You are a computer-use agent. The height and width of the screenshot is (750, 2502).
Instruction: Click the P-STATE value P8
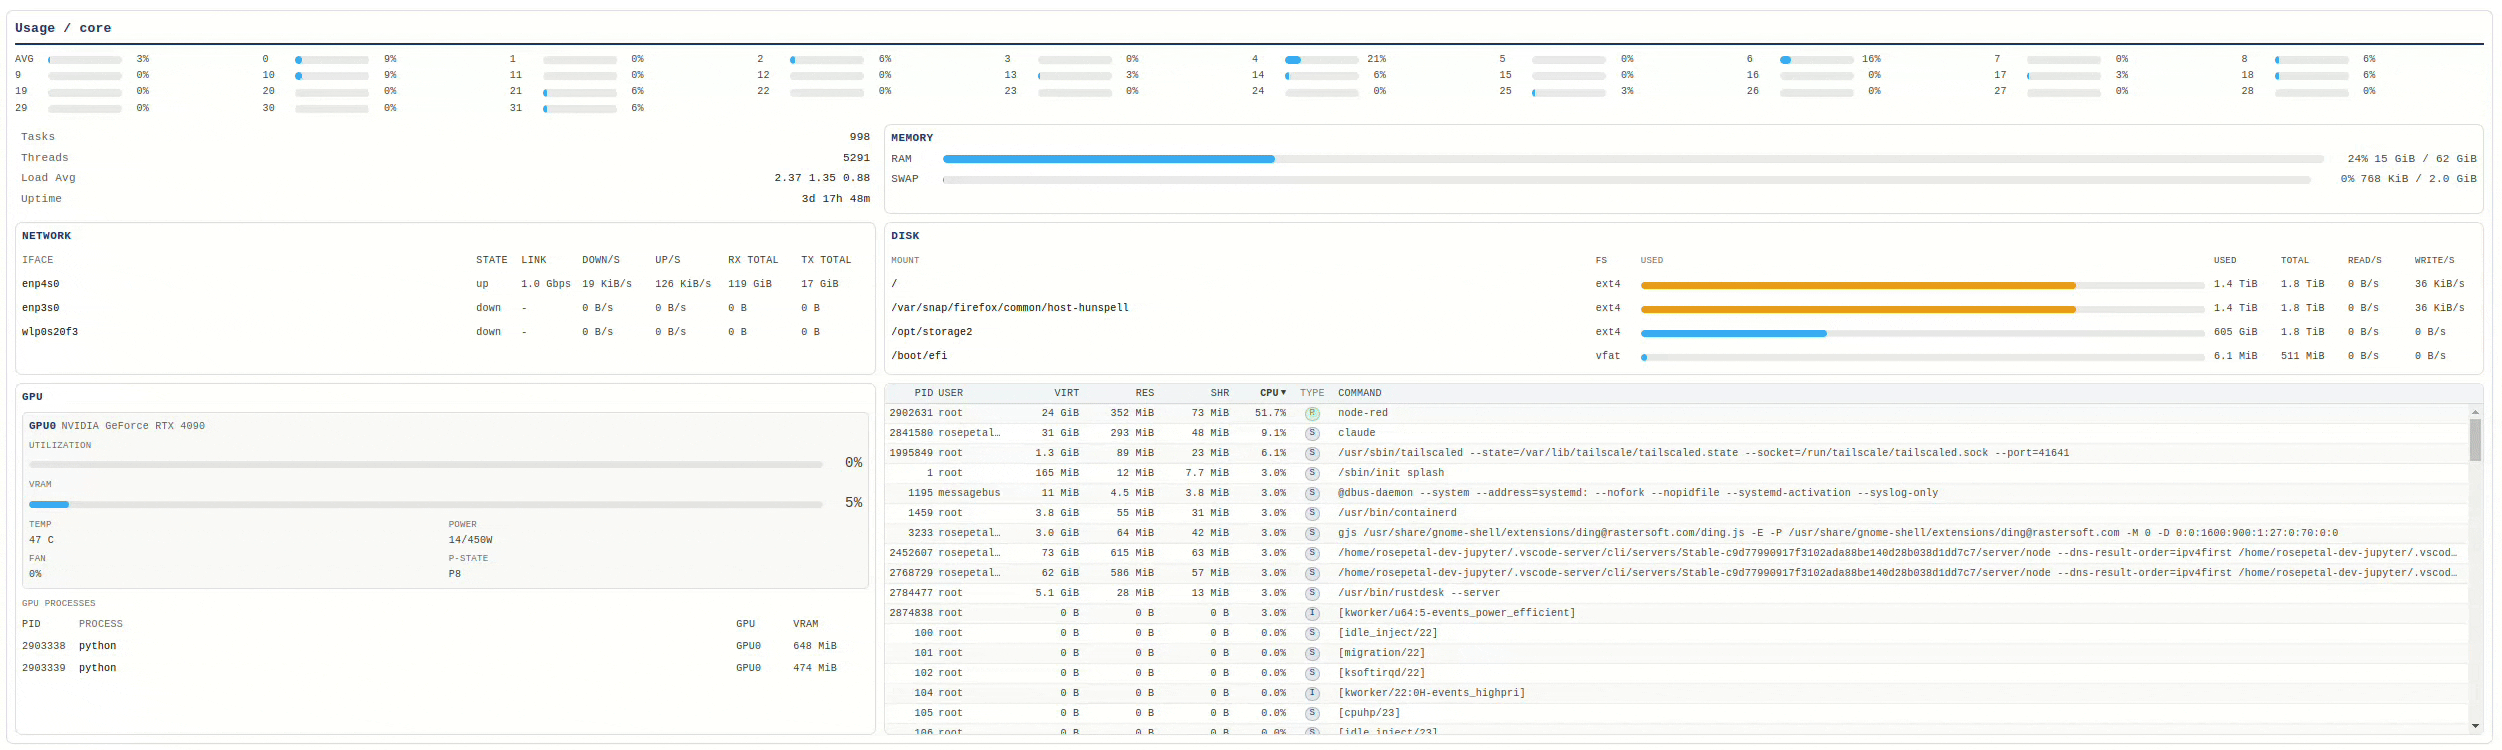(455, 574)
